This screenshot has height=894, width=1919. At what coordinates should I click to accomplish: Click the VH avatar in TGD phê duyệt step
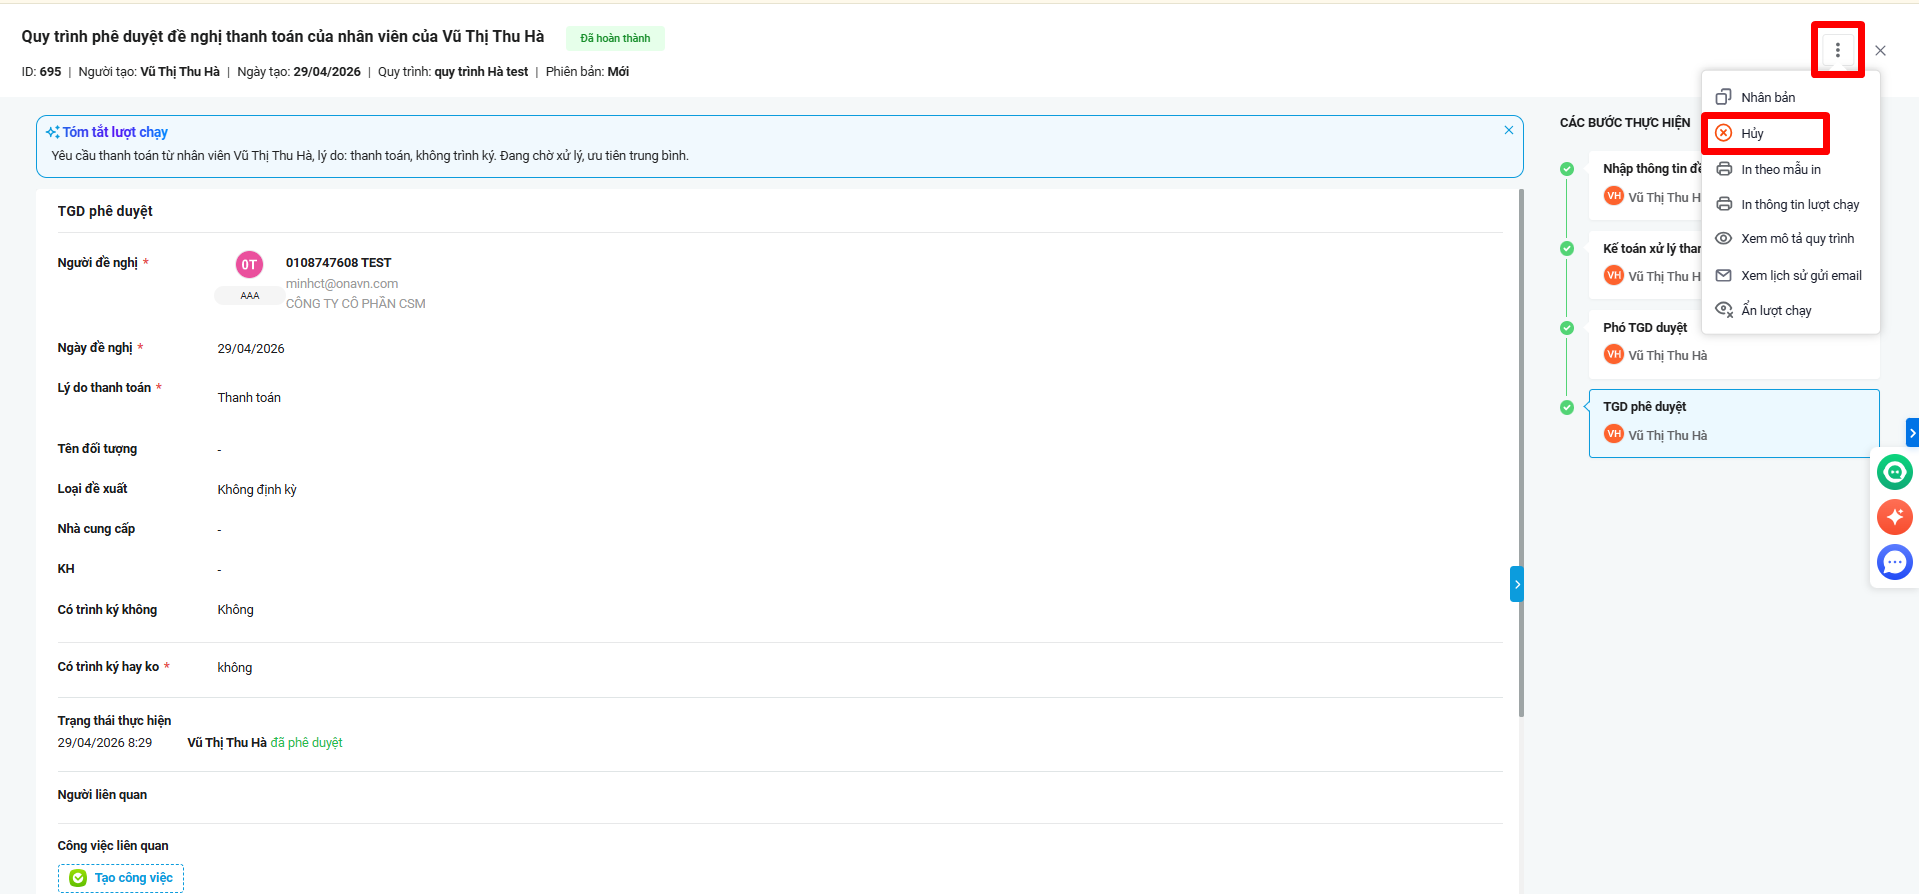1613,434
